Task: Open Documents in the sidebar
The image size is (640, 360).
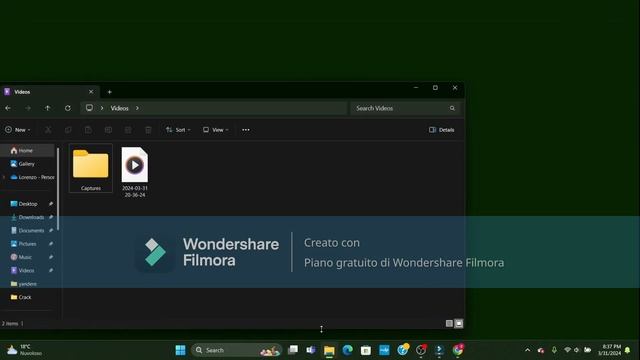Action: (27, 231)
